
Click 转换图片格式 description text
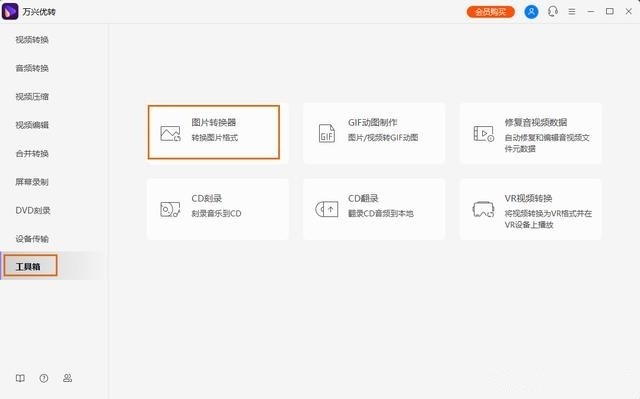pyautogui.click(x=215, y=137)
